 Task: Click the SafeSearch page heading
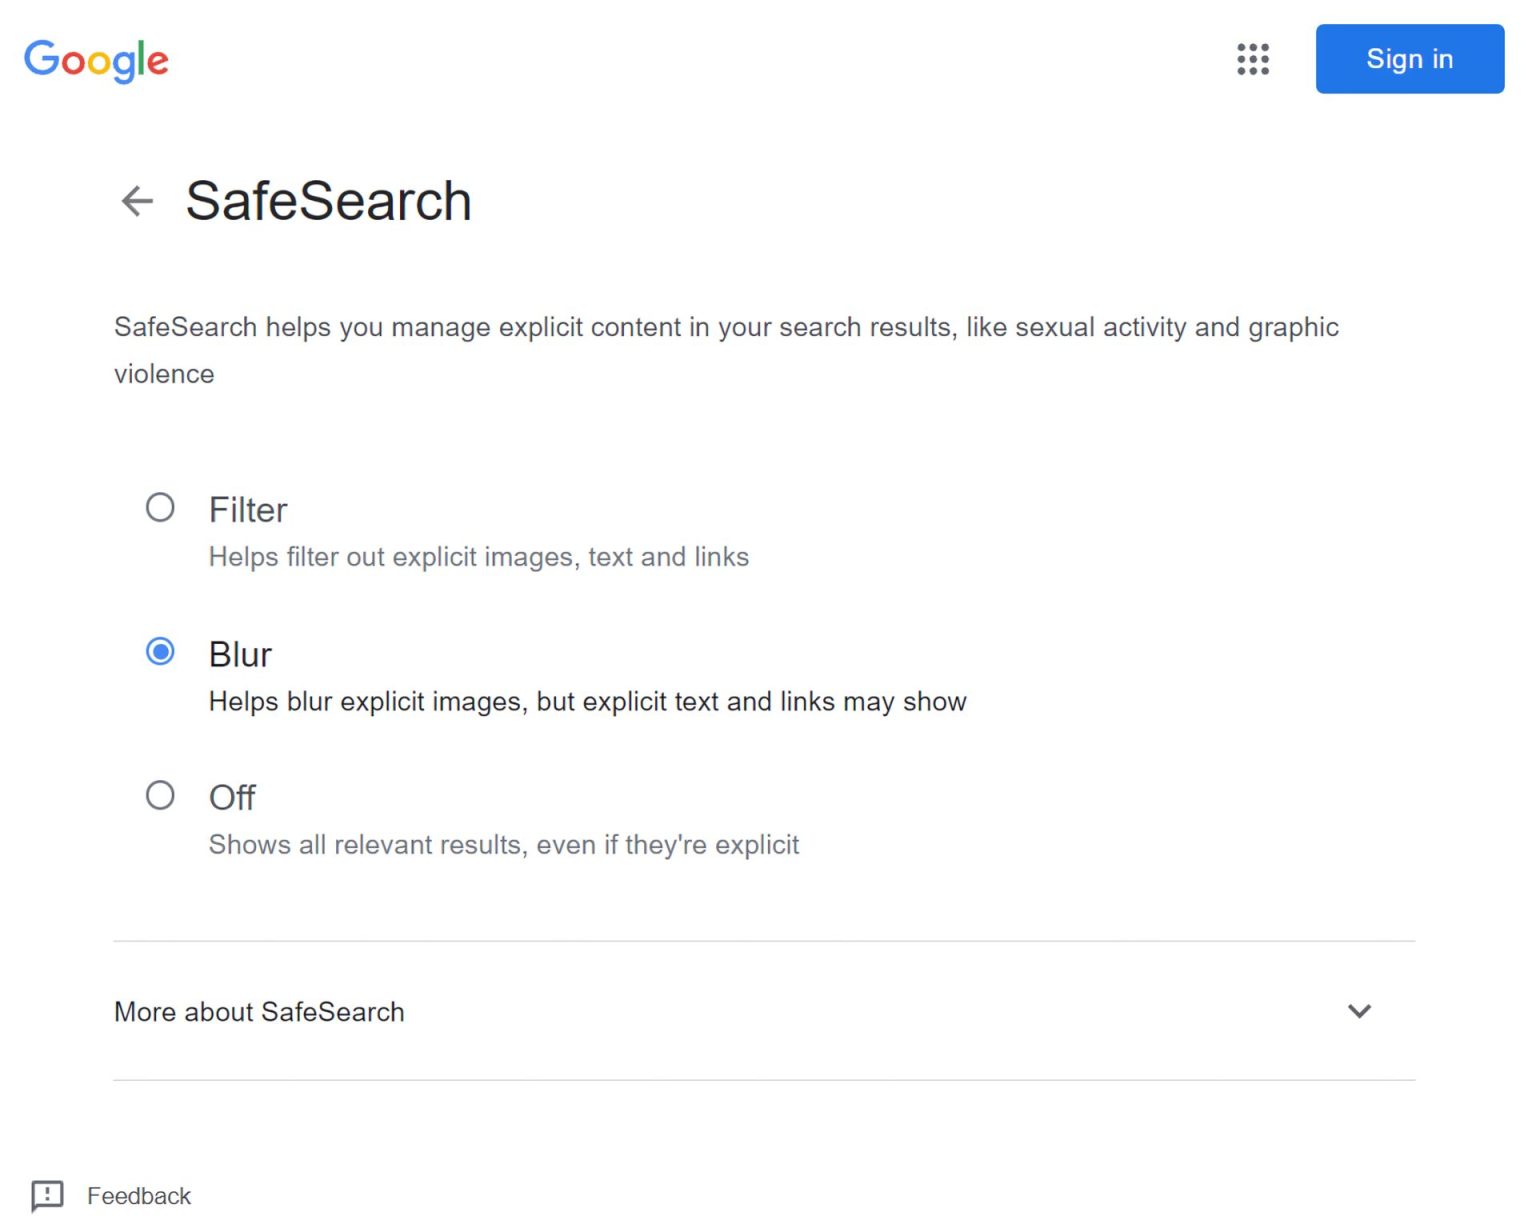click(328, 201)
